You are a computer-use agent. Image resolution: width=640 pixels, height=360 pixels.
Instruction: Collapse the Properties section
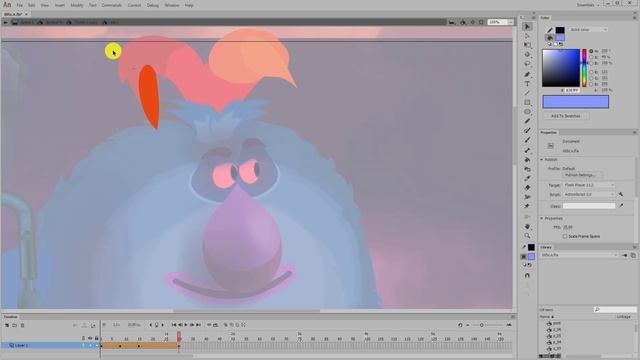pyautogui.click(x=542, y=218)
